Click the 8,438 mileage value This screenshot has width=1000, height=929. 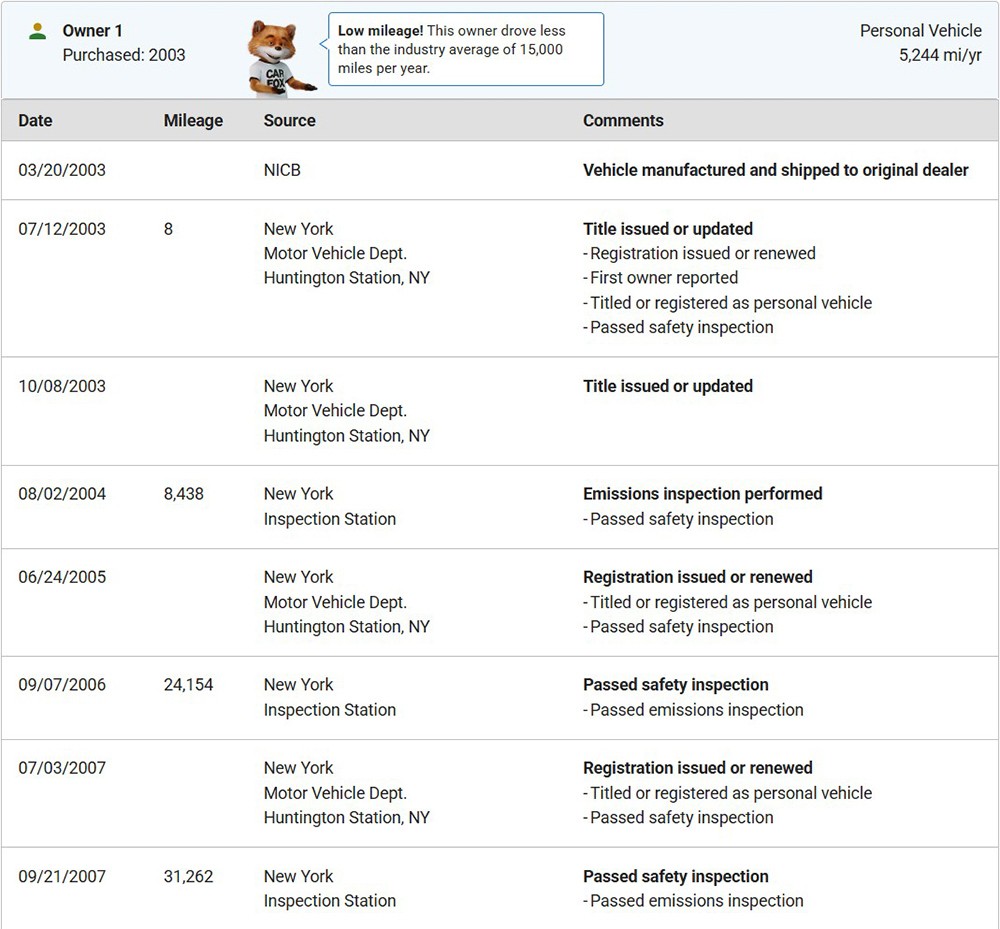click(x=184, y=494)
